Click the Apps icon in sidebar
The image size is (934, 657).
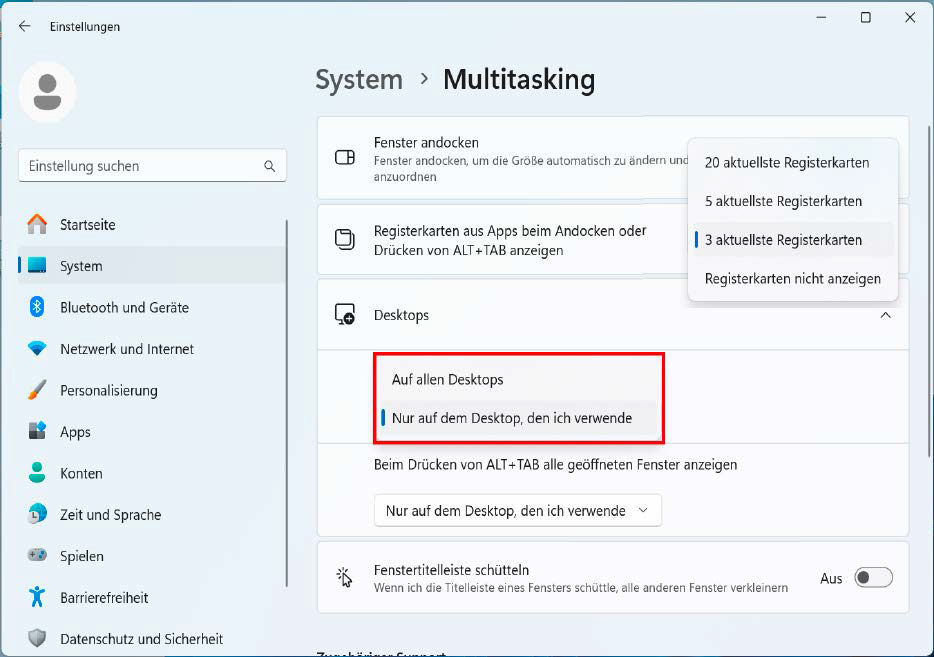37,431
